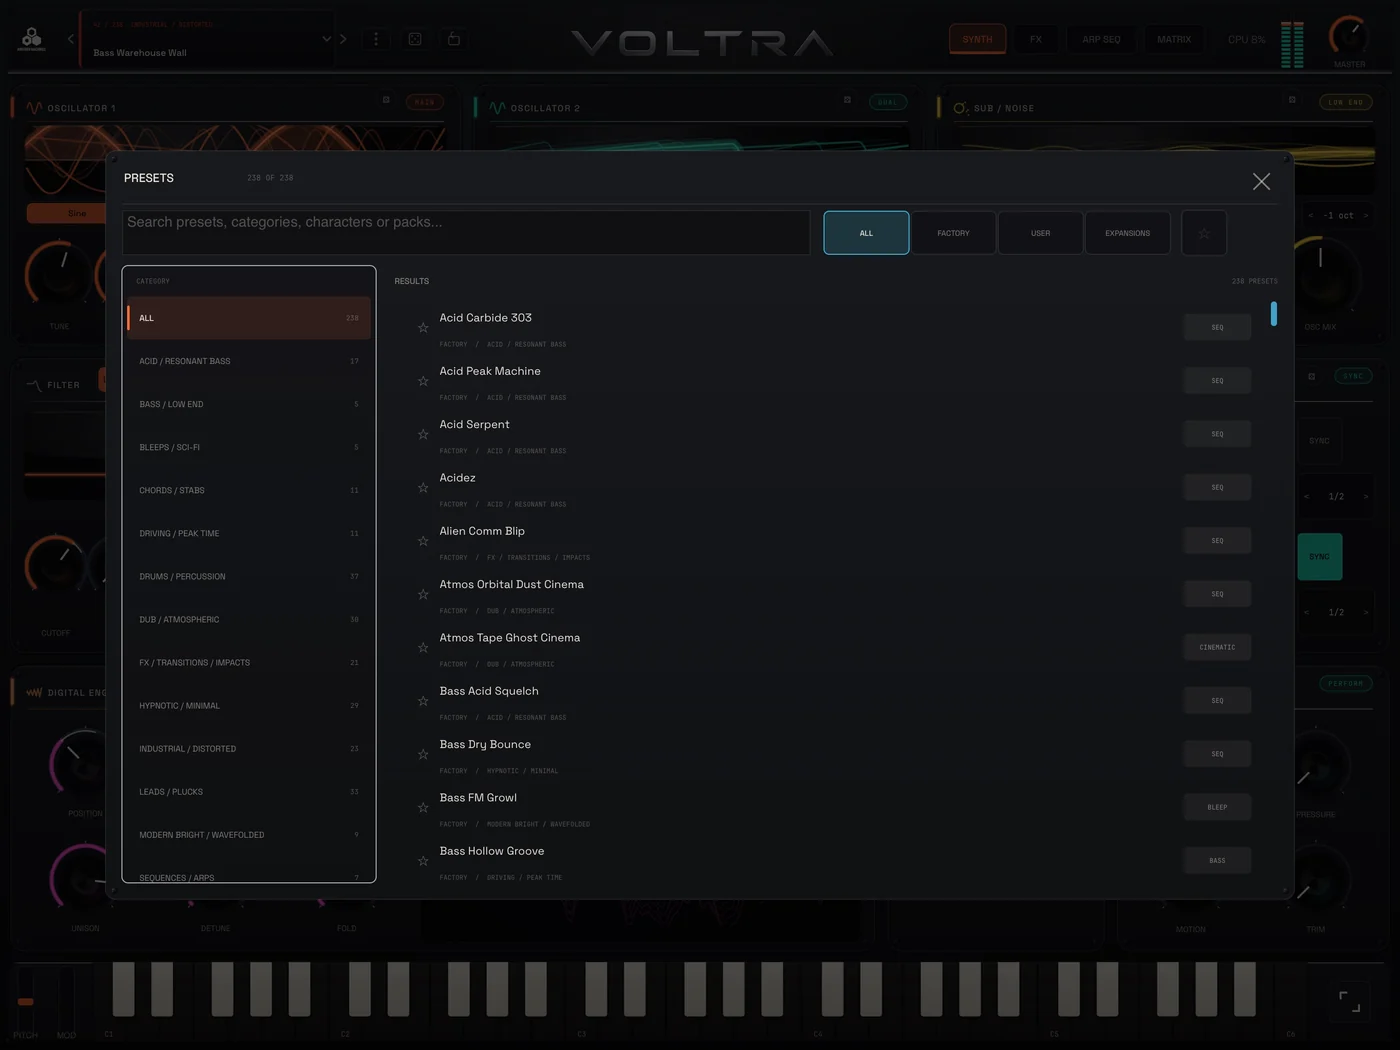Click the Oscillator 1 waveform icon

34,108
